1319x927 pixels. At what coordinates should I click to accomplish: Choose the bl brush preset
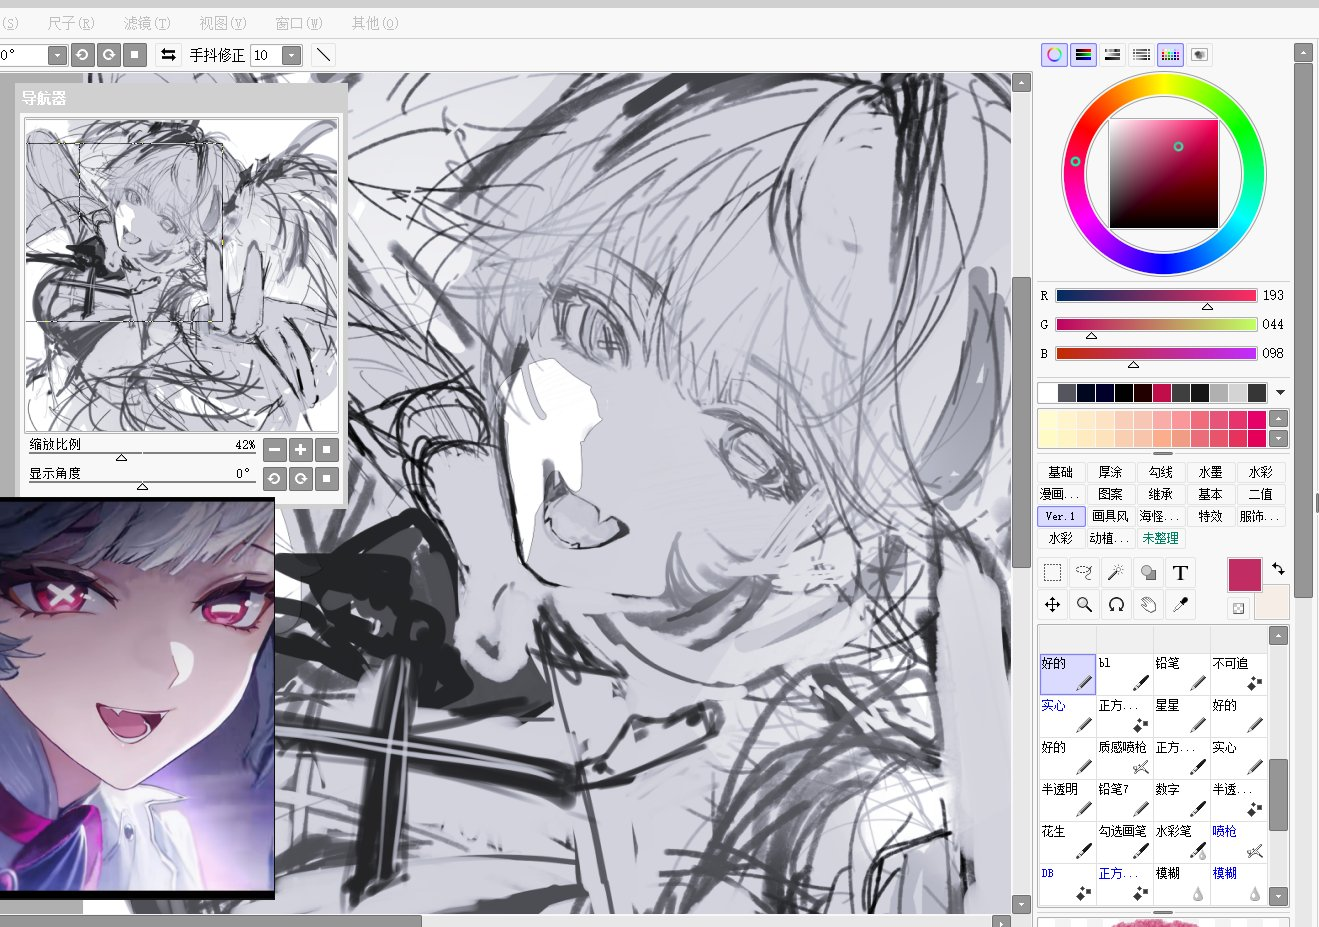(x=1124, y=674)
